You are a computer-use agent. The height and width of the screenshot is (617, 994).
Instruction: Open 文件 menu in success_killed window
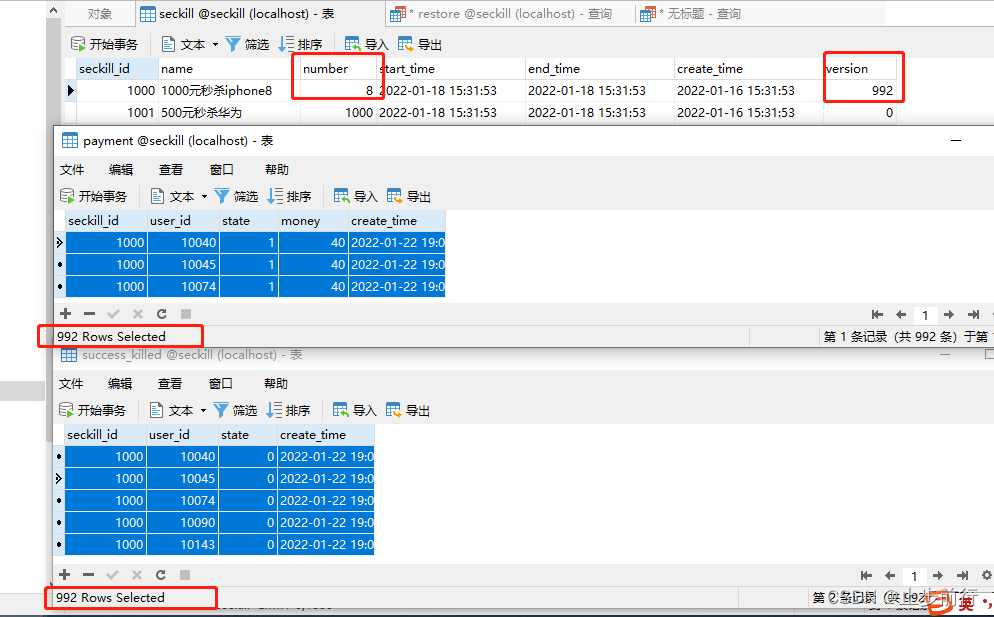pos(71,384)
